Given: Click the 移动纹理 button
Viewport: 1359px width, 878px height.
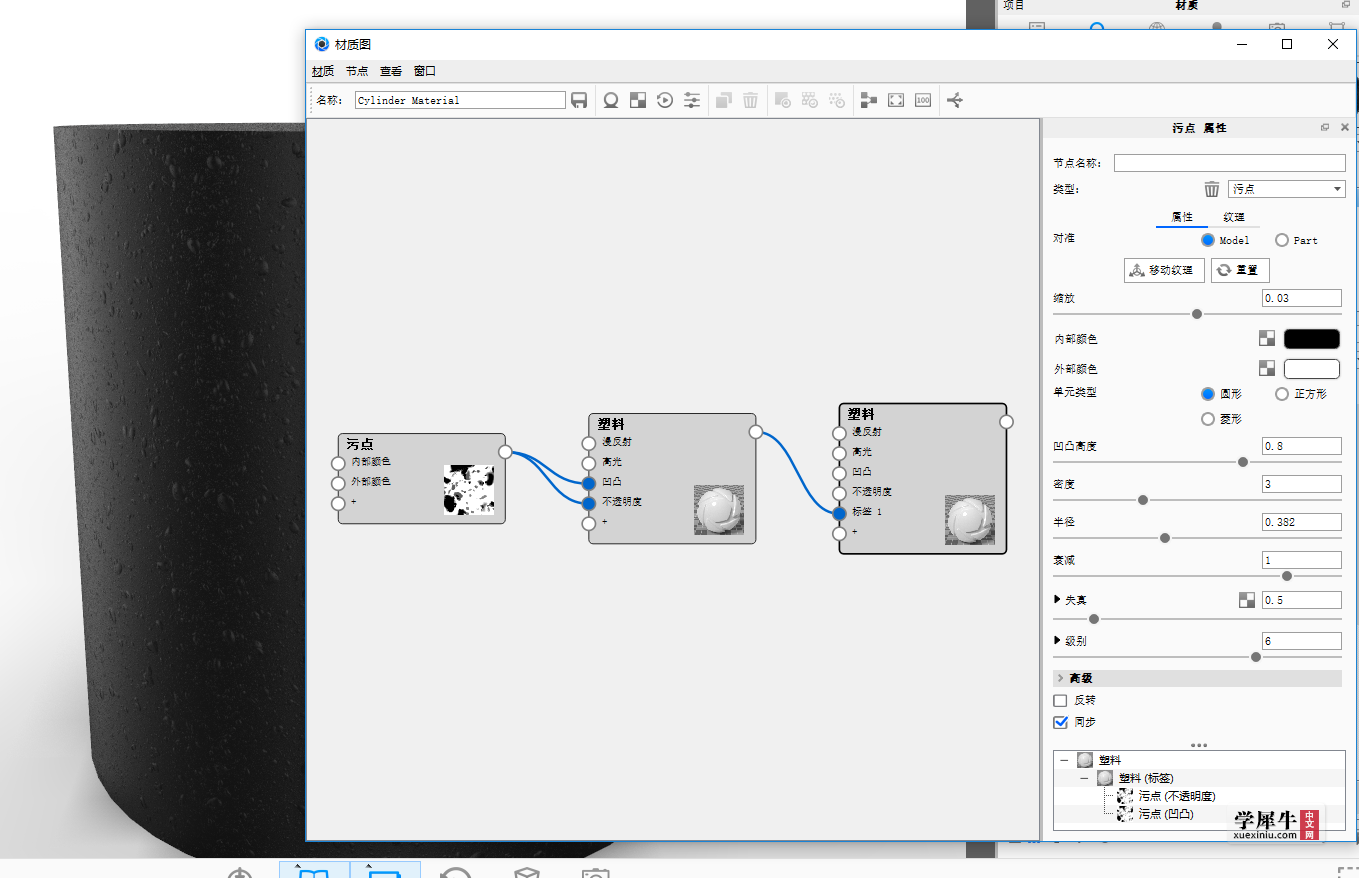Looking at the screenshot, I should pyautogui.click(x=1164, y=270).
